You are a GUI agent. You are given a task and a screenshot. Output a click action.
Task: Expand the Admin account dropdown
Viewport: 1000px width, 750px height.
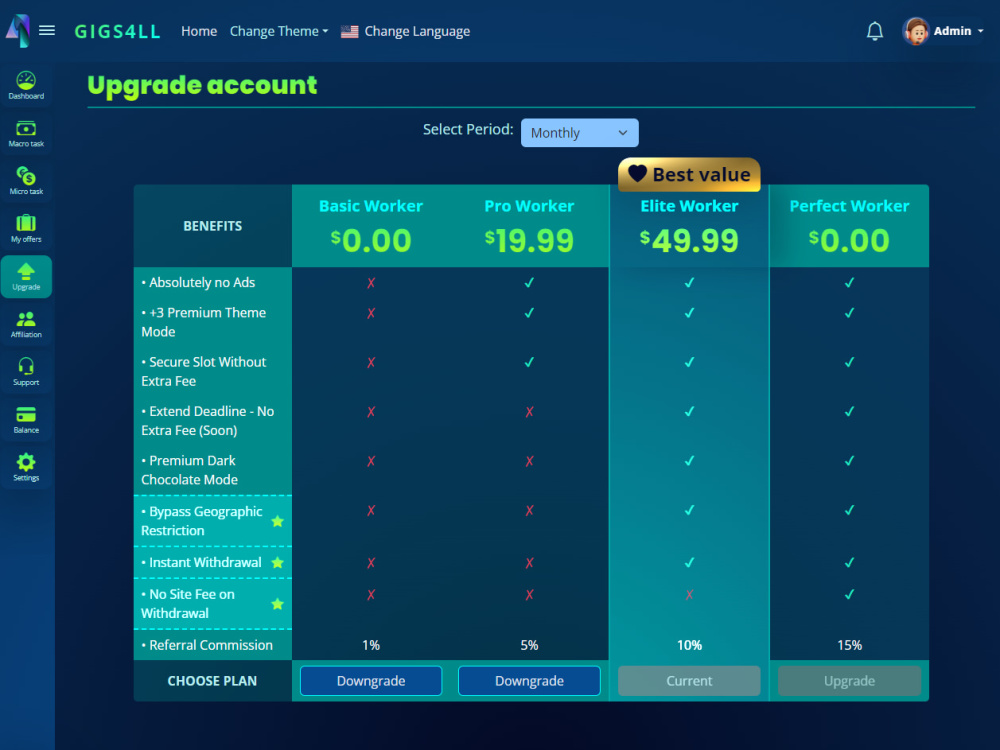pos(959,31)
